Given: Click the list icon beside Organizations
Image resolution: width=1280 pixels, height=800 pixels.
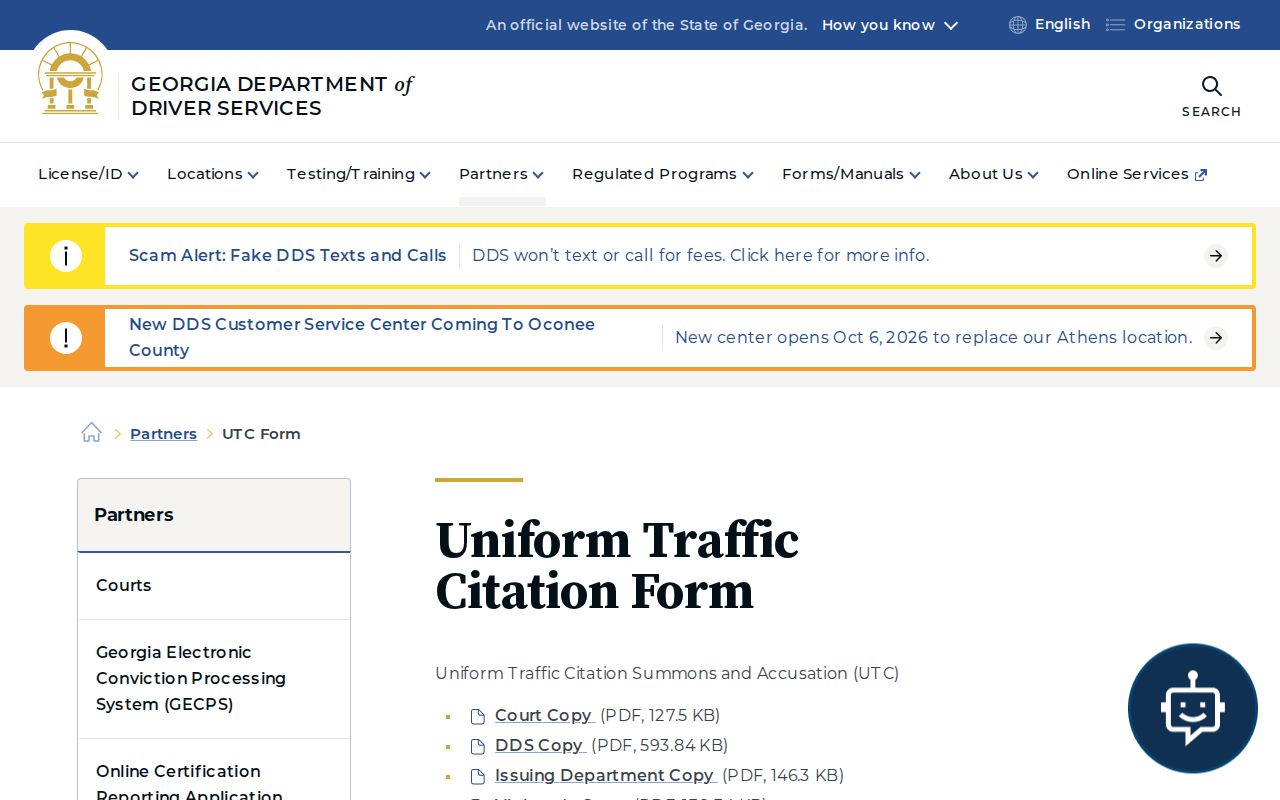Looking at the screenshot, I should pyautogui.click(x=1115, y=25).
